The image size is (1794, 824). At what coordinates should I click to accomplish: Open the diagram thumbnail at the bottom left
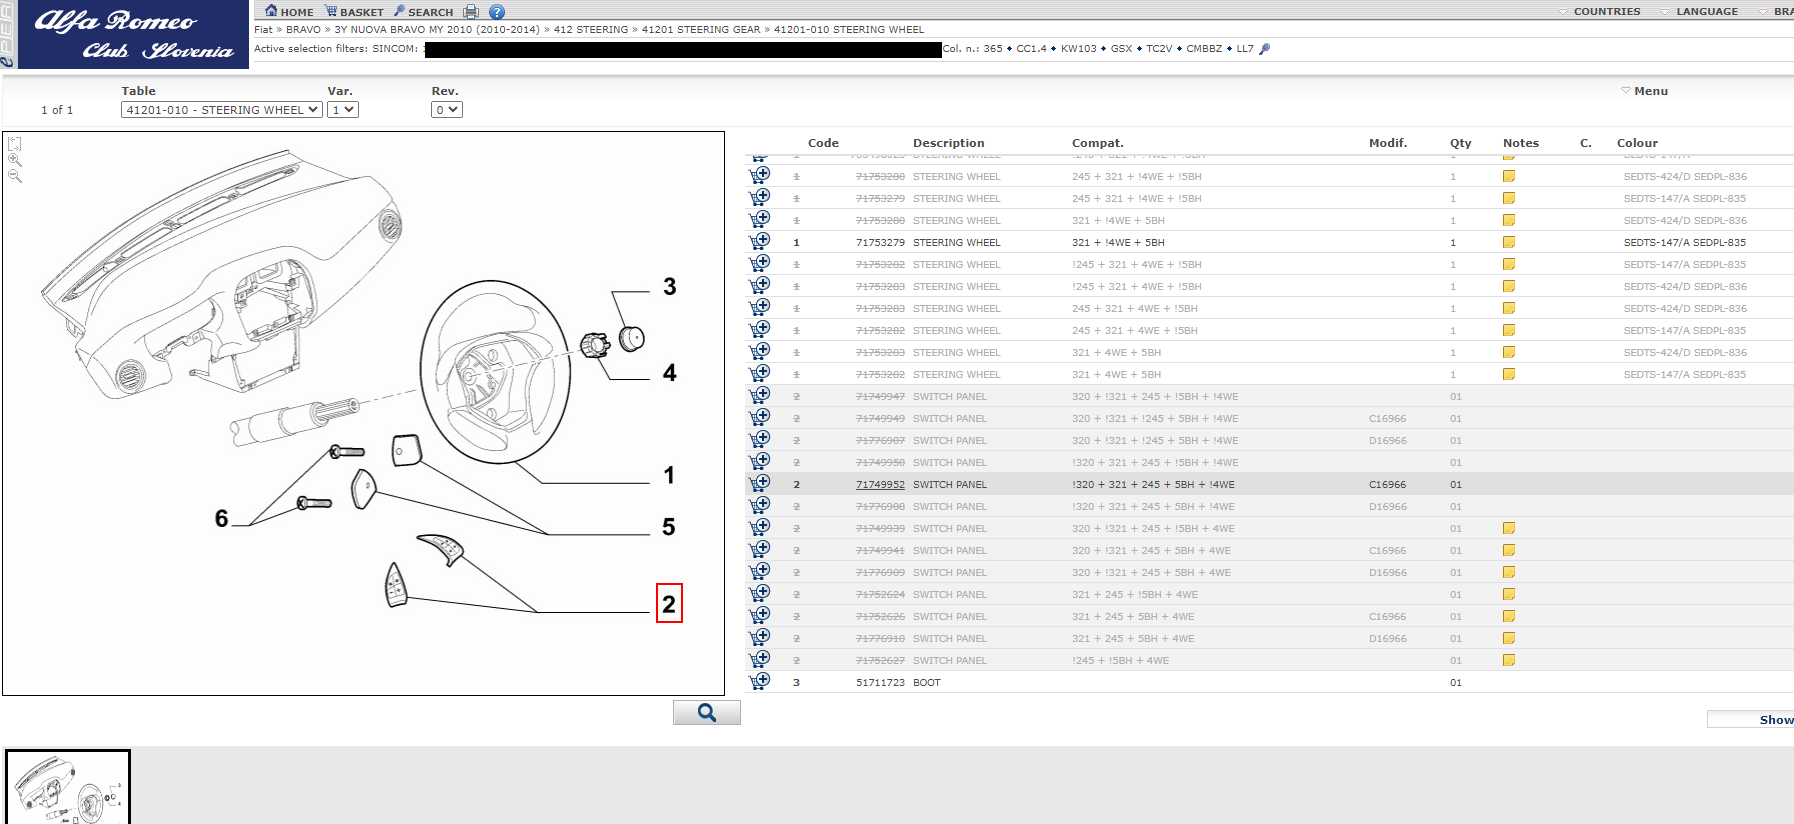(68, 787)
